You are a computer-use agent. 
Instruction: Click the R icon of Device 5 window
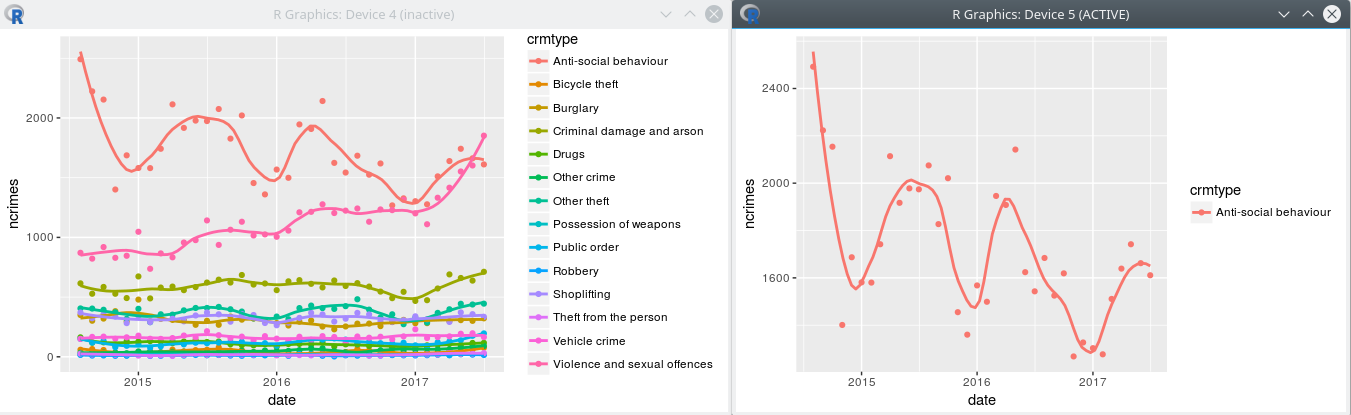pos(751,14)
